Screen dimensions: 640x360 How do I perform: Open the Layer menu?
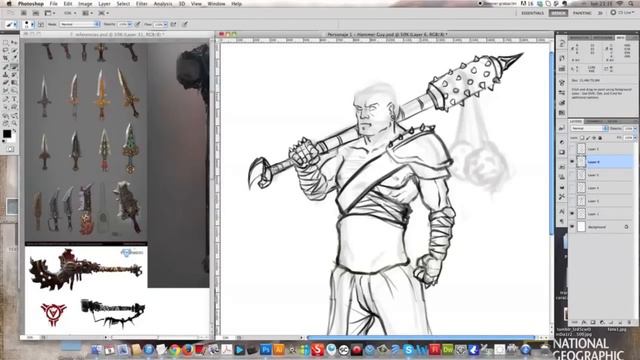(104, 4)
